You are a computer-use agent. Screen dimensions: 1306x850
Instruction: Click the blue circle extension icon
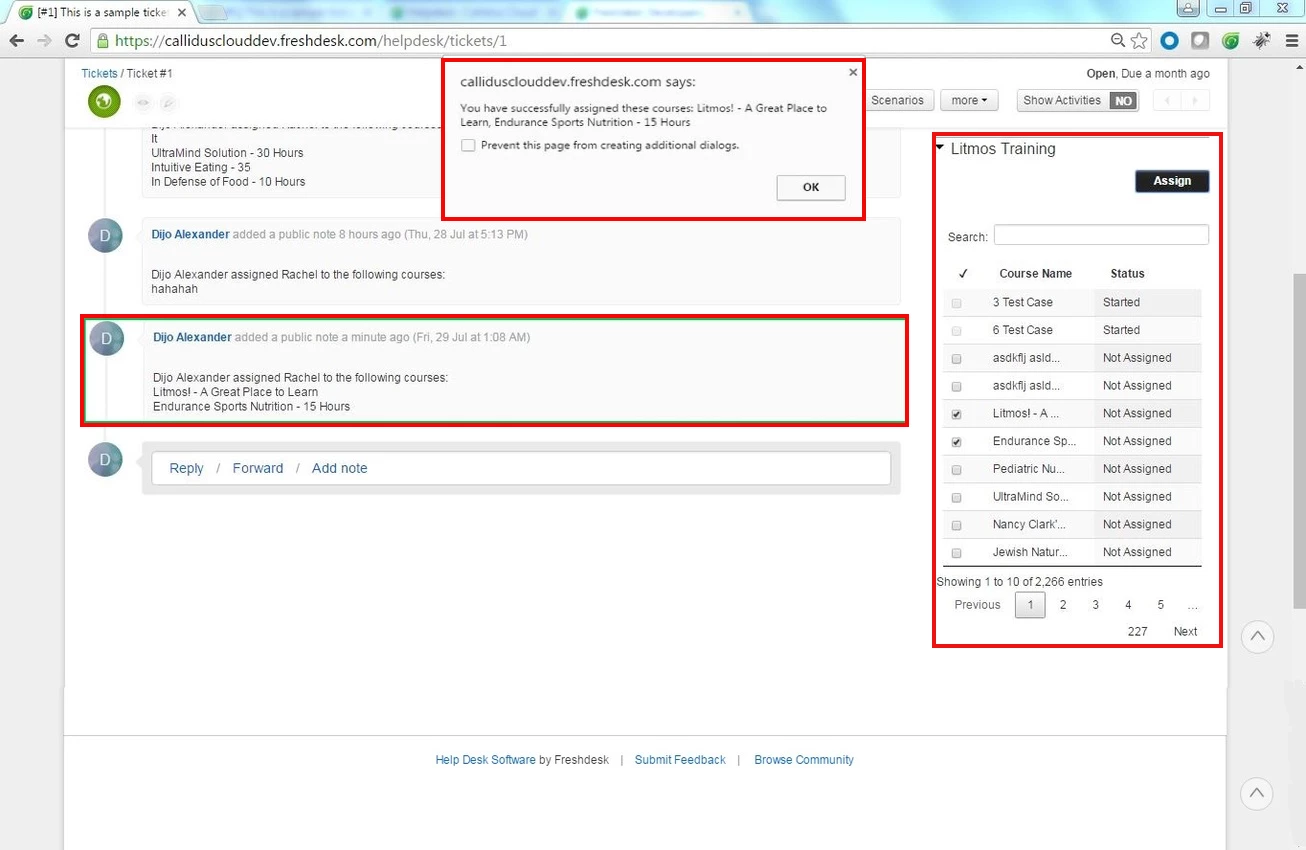pos(1169,41)
